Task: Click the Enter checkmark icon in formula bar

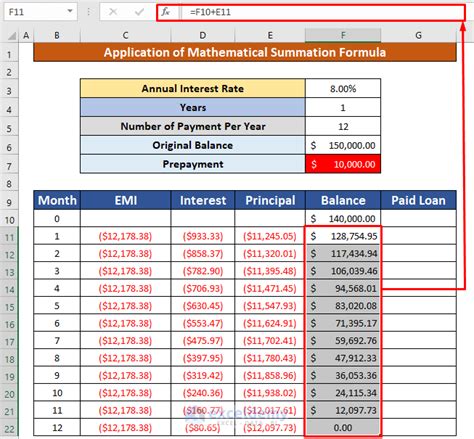Action: 139,12
